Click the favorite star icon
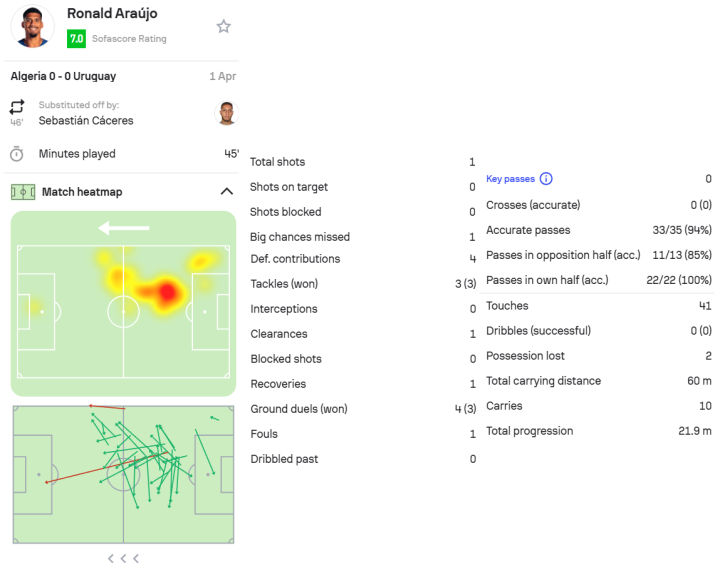The height and width of the screenshot is (563, 720). point(223,26)
